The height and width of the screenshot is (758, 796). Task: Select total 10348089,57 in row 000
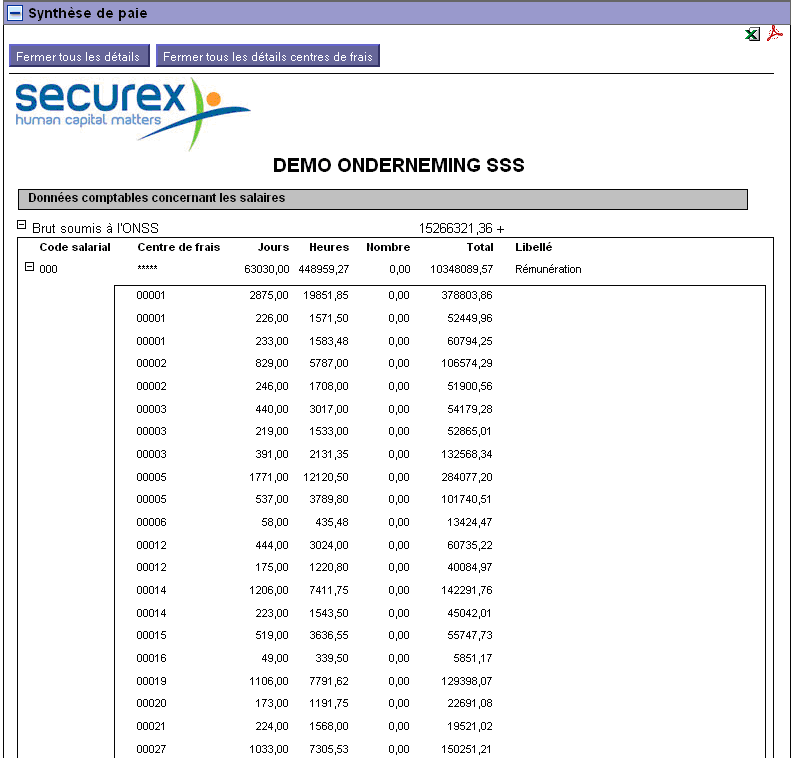click(461, 269)
